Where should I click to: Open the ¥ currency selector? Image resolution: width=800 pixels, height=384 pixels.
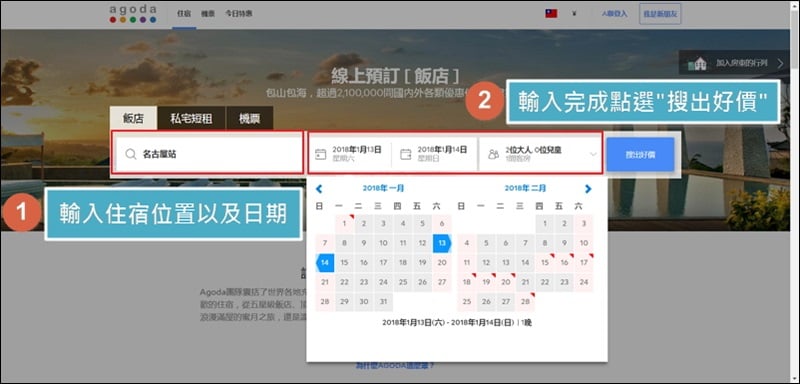pos(574,14)
